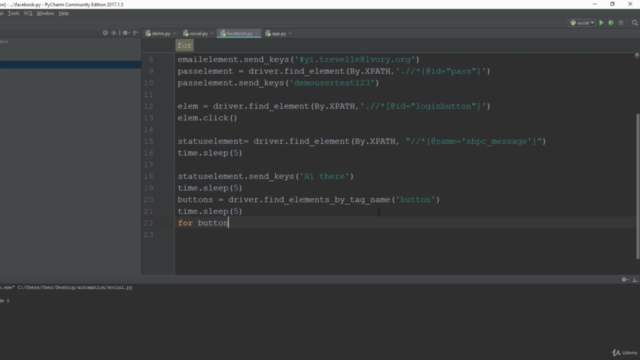The height and width of the screenshot is (360, 640).
Task: Minimize the PyCharm window
Action: tap(594, 4)
